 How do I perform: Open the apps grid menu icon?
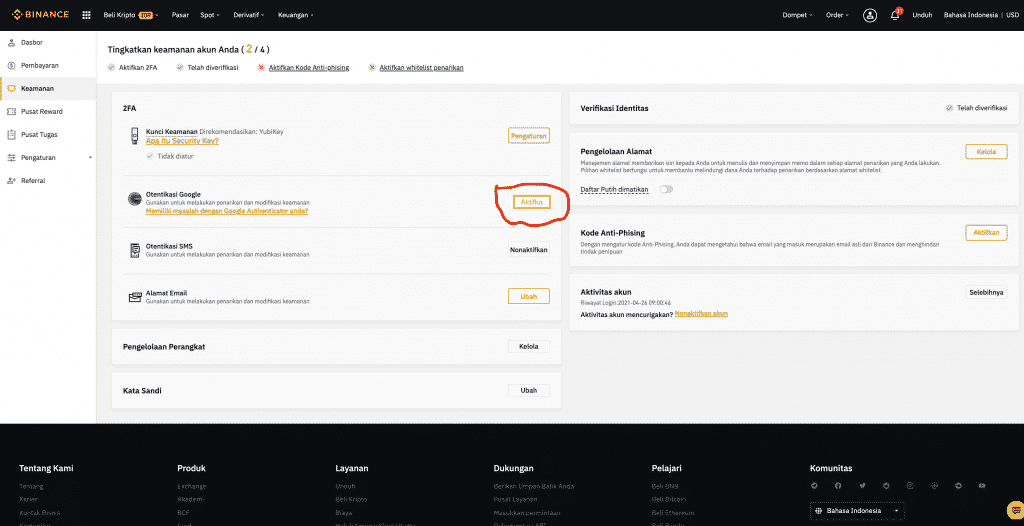86,15
